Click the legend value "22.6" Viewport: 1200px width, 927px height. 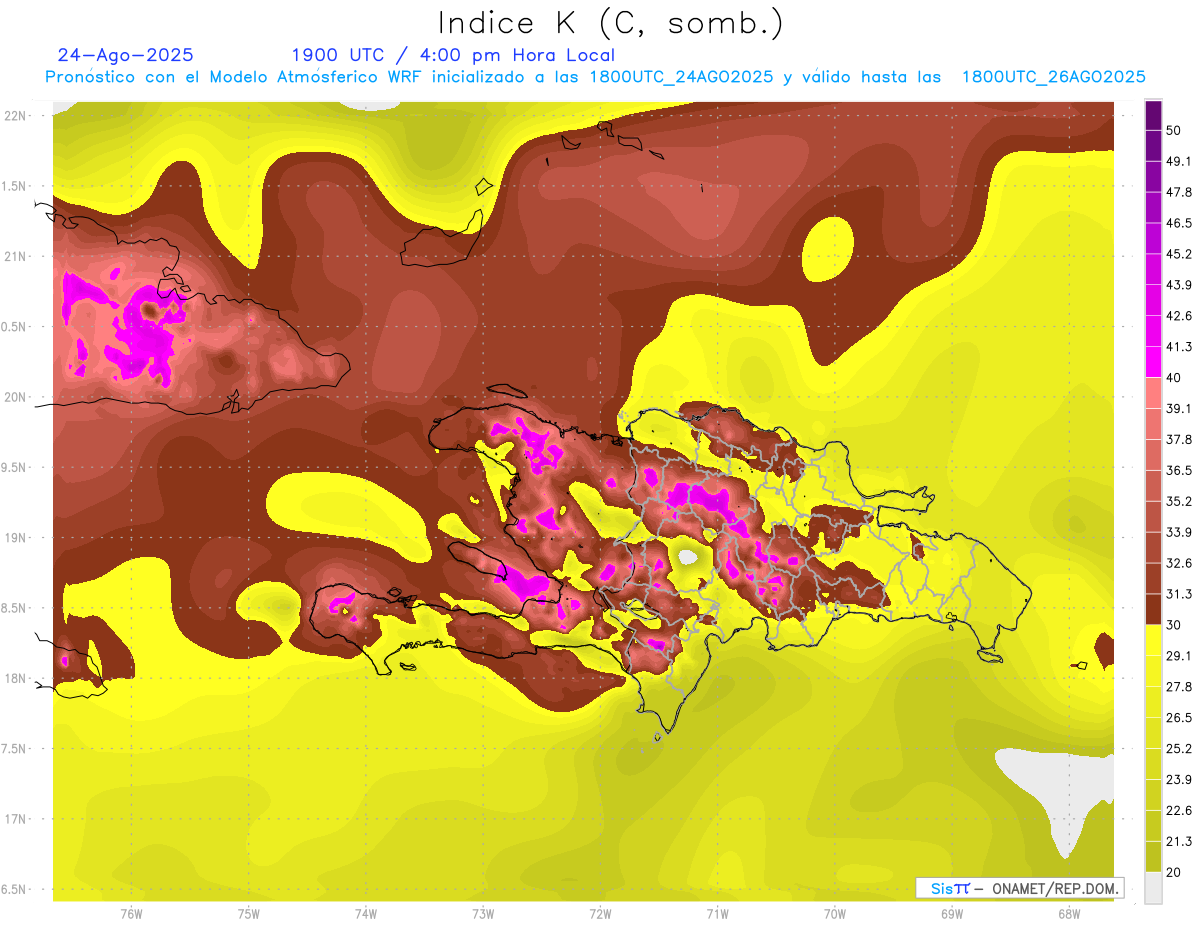[x=1179, y=811]
